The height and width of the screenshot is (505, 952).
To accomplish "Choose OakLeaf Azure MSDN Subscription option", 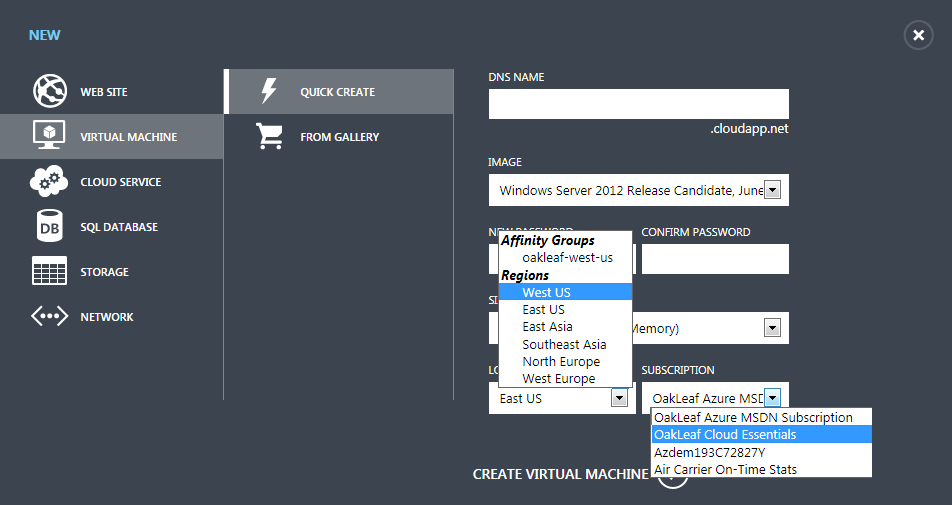I will pos(761,417).
